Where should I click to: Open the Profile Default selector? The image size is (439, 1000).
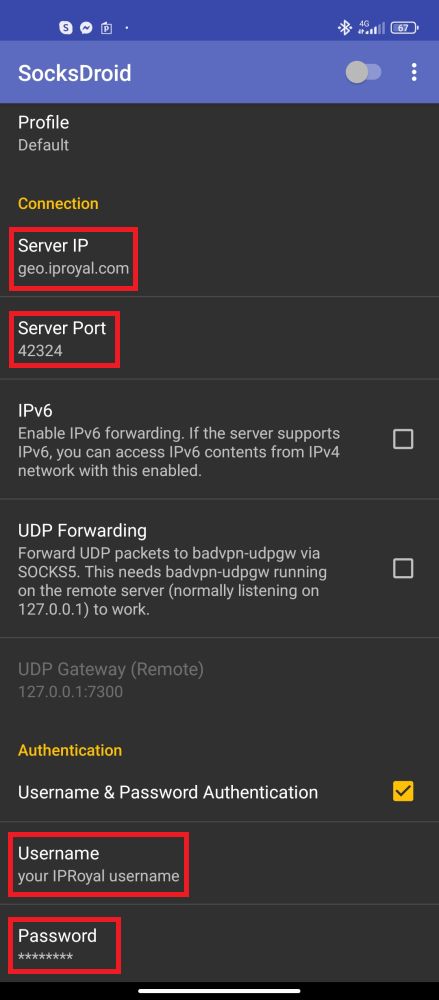pyautogui.click(x=220, y=133)
